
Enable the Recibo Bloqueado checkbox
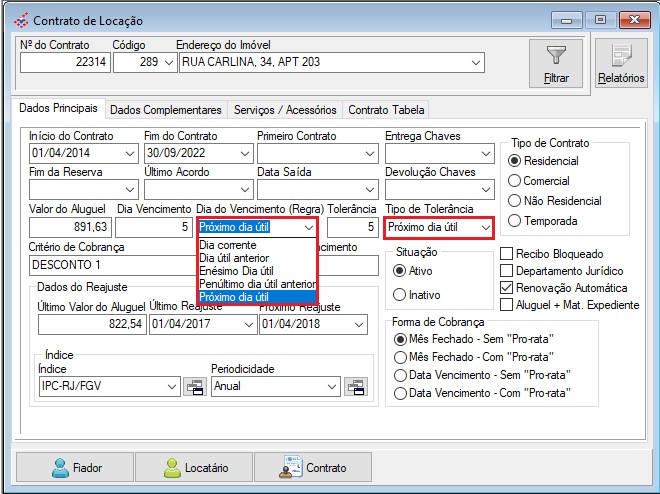click(x=507, y=254)
